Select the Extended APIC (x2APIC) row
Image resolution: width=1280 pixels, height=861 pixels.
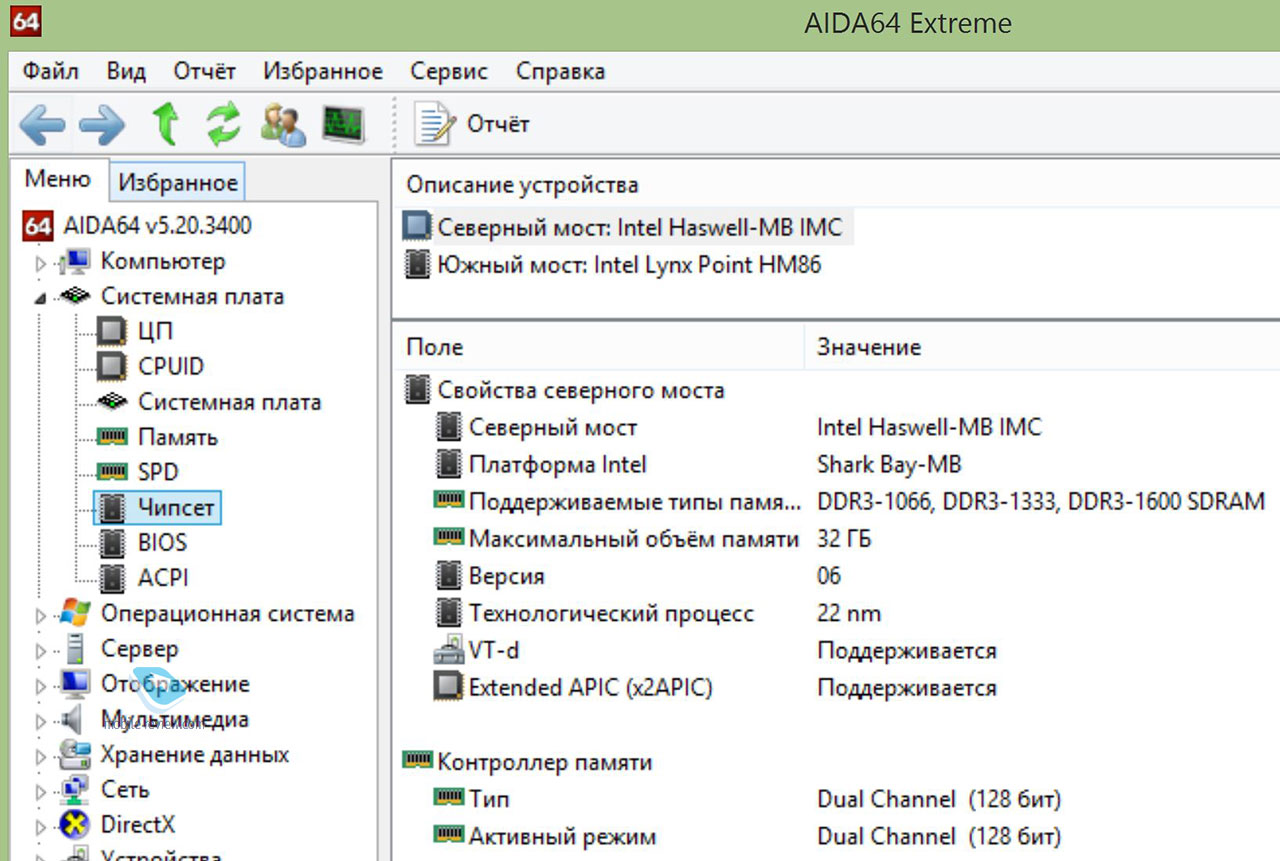(x=591, y=688)
